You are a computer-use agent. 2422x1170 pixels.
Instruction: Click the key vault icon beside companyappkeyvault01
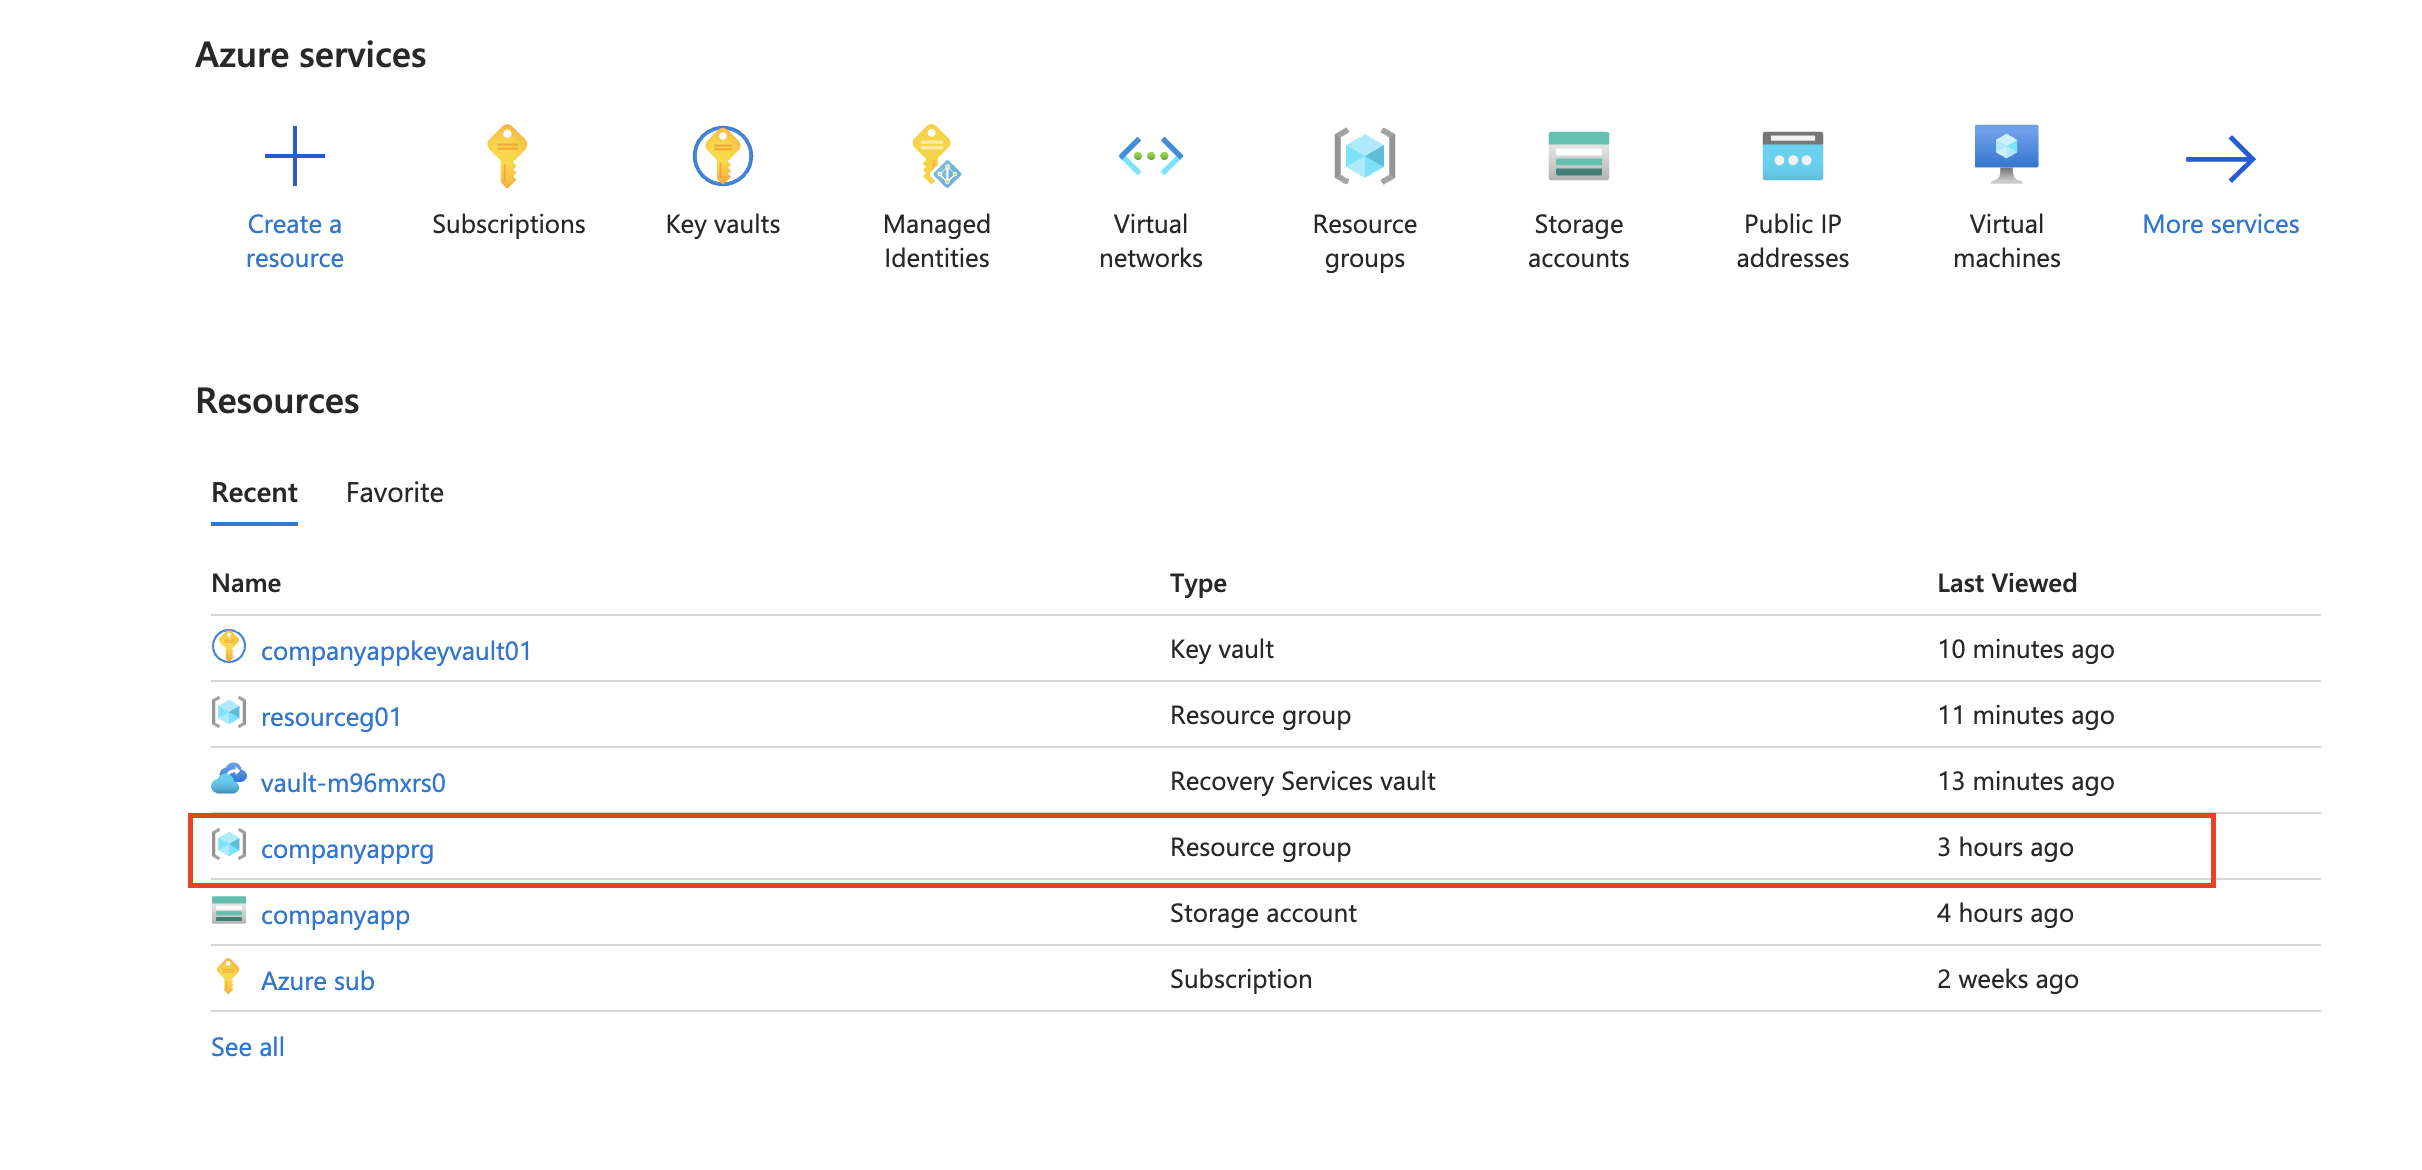pyautogui.click(x=229, y=647)
